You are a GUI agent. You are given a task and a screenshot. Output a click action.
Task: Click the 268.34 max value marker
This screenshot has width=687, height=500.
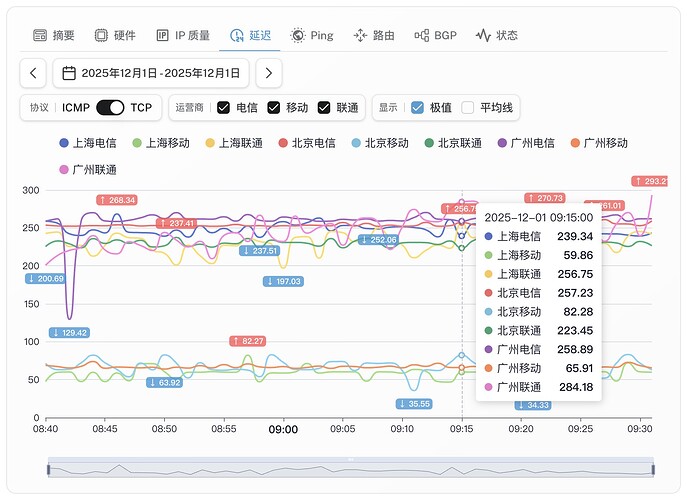[x=117, y=200]
